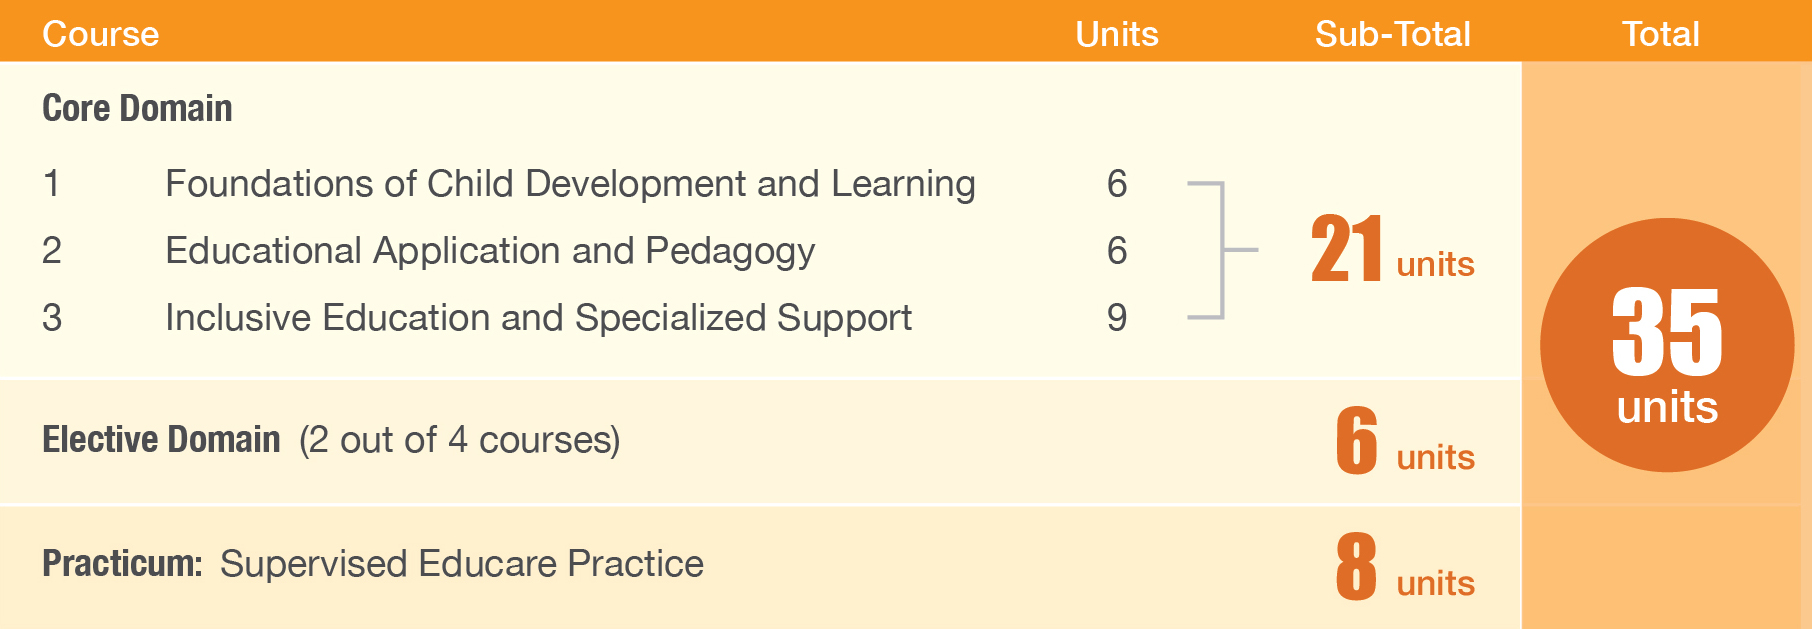
Task: Select the Units column header
Action: coord(1116,34)
